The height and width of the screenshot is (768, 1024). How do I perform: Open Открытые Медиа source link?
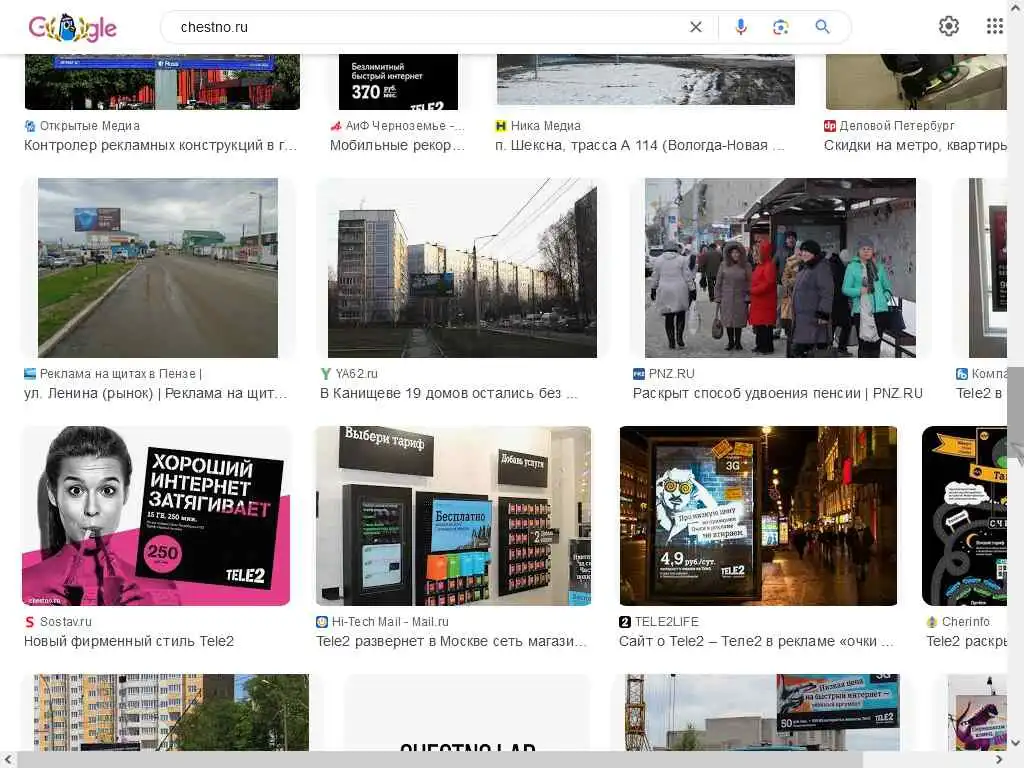[89, 125]
